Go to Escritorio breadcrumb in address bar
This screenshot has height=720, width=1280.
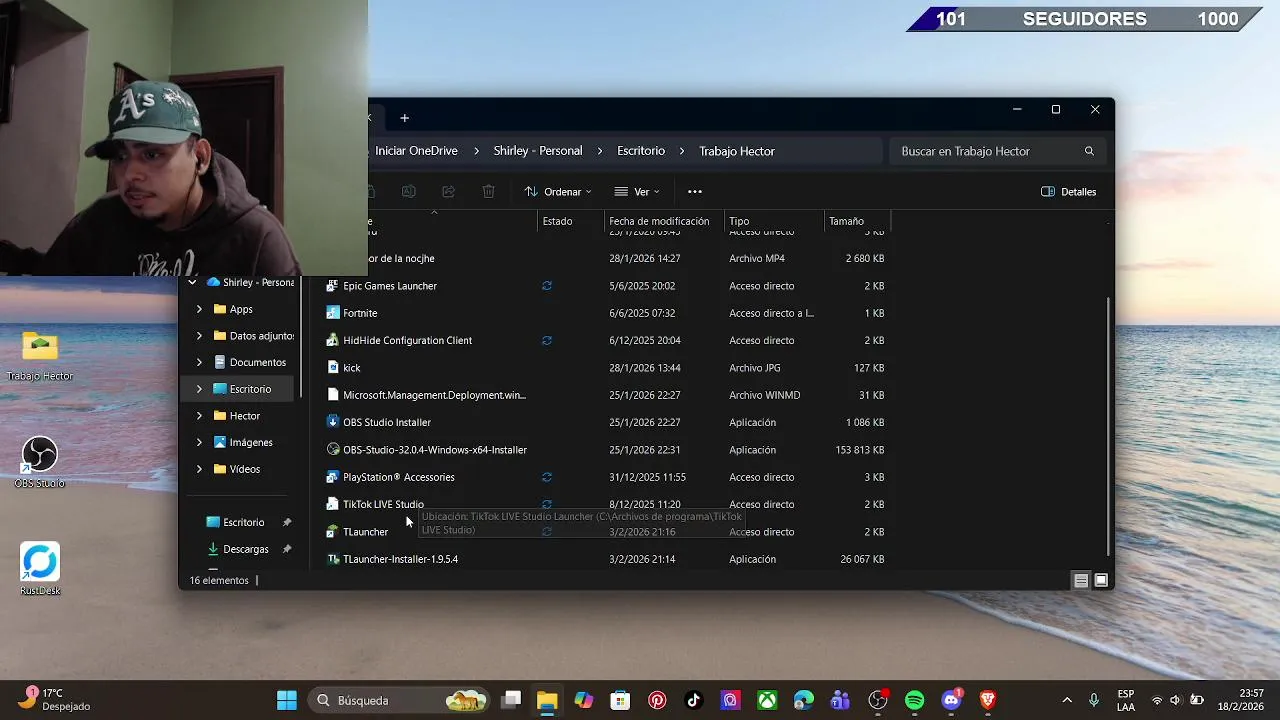pyautogui.click(x=641, y=151)
